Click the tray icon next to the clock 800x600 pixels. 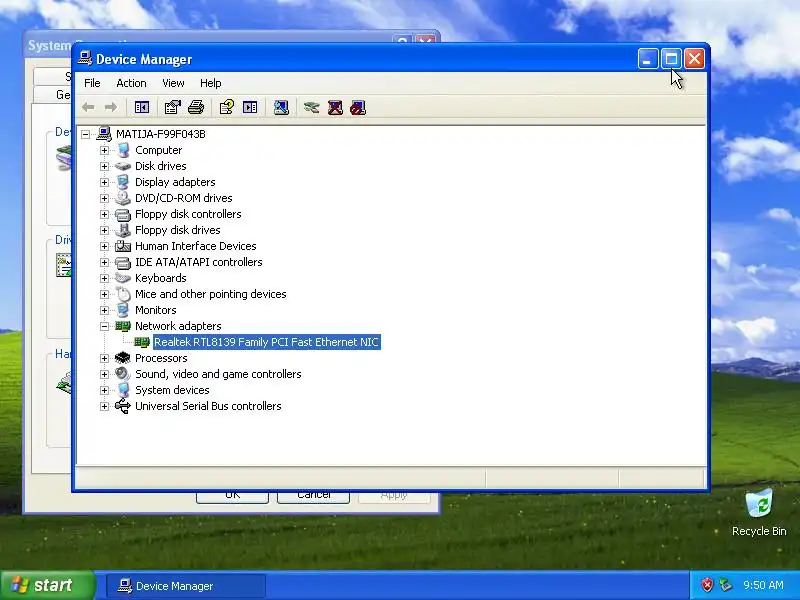pos(726,585)
